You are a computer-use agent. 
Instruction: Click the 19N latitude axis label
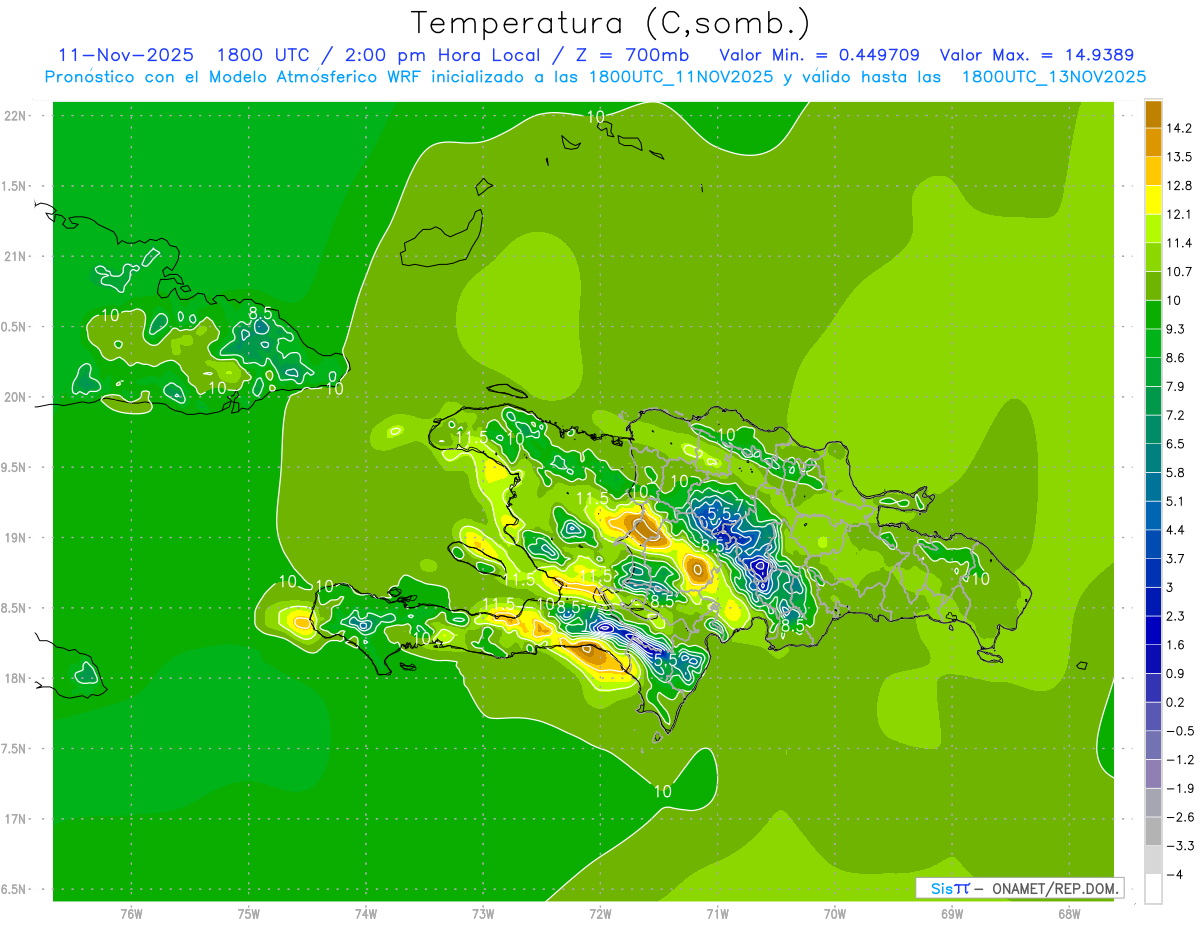point(15,538)
